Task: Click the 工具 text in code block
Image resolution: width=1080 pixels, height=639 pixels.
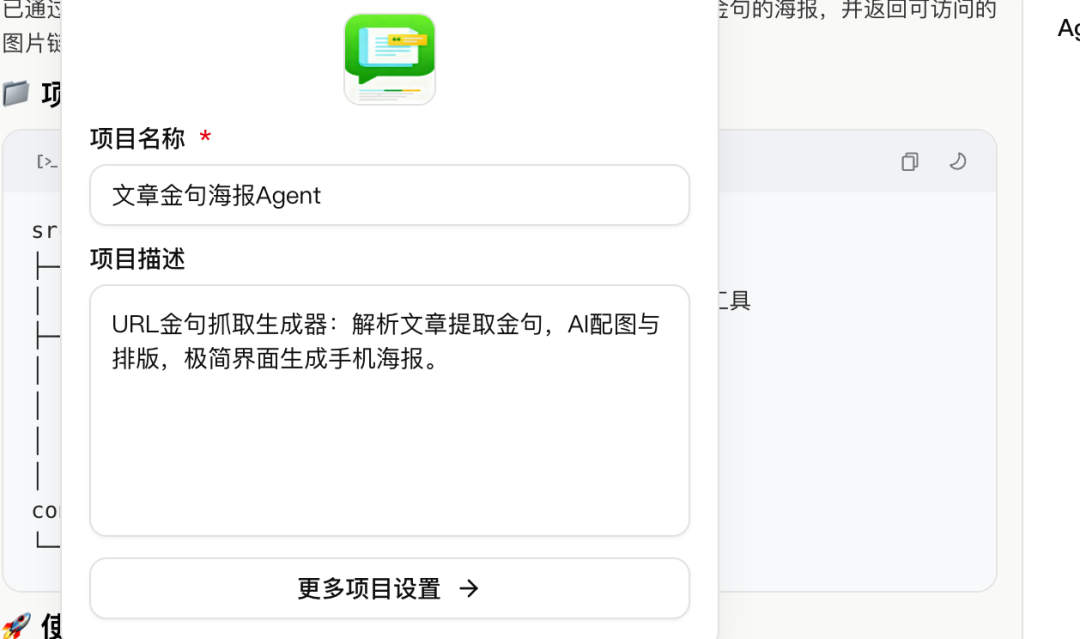Action: click(x=734, y=300)
